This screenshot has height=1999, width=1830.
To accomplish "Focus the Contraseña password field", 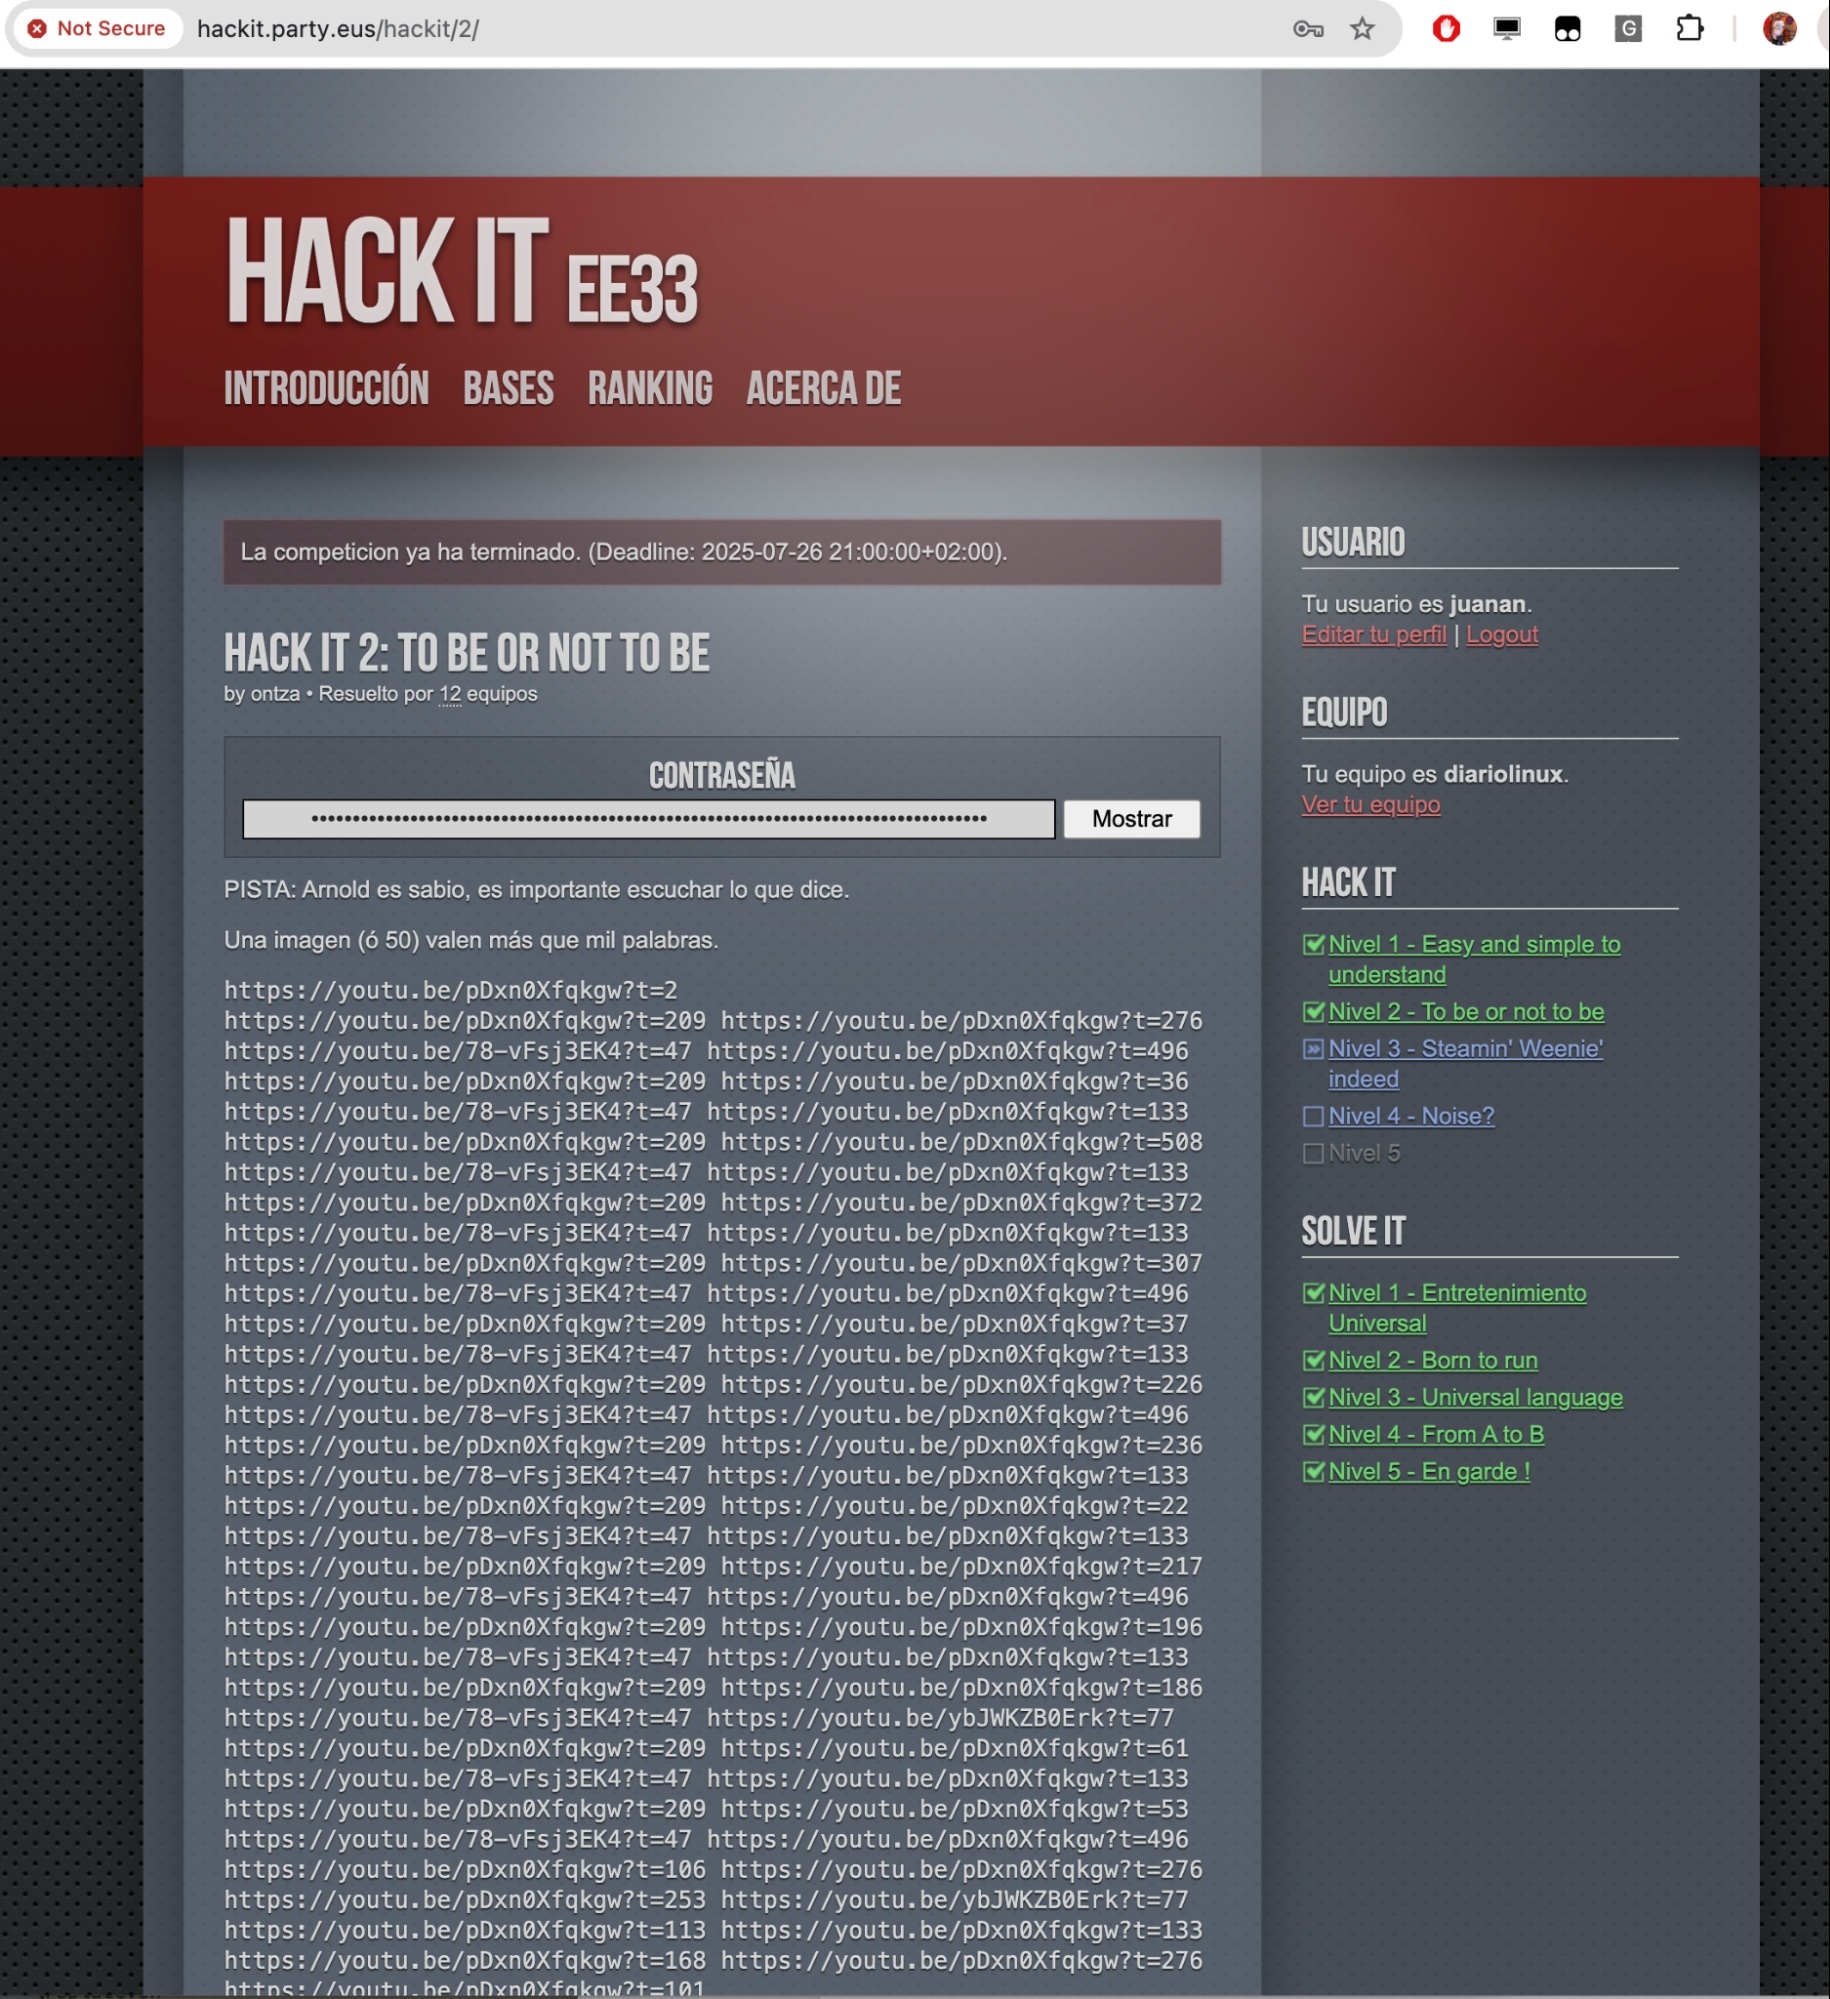I will [x=649, y=819].
